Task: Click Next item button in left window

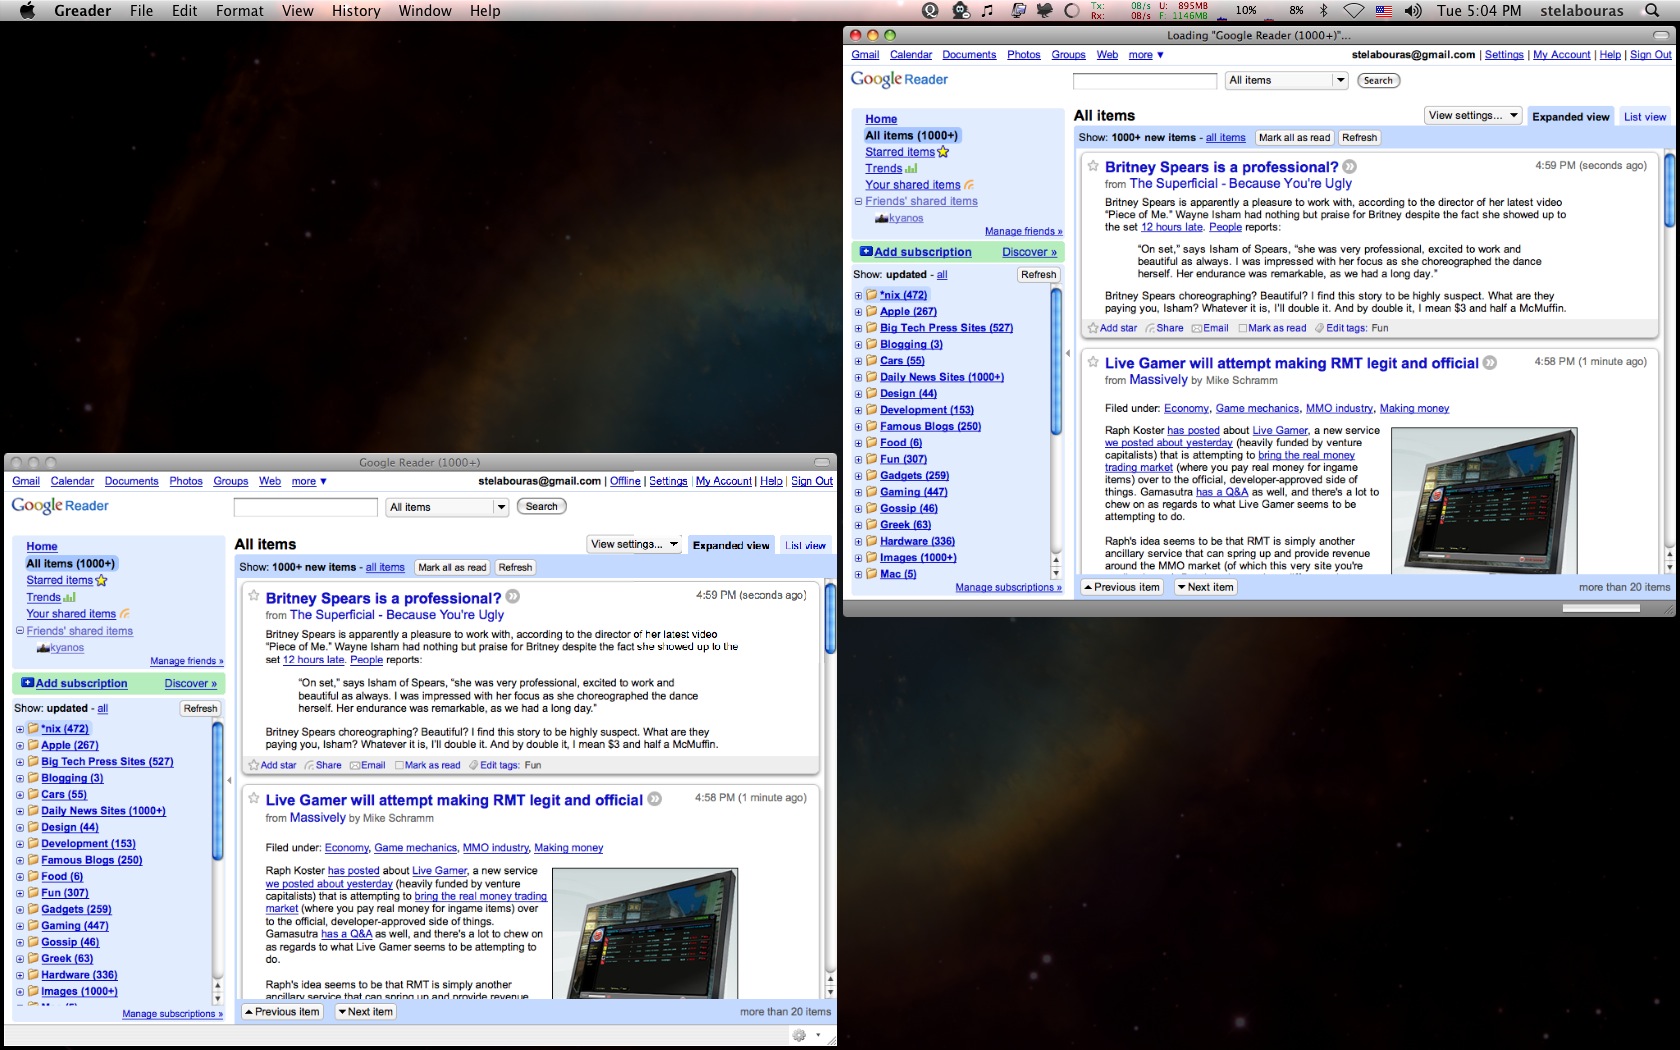Action: [365, 1012]
